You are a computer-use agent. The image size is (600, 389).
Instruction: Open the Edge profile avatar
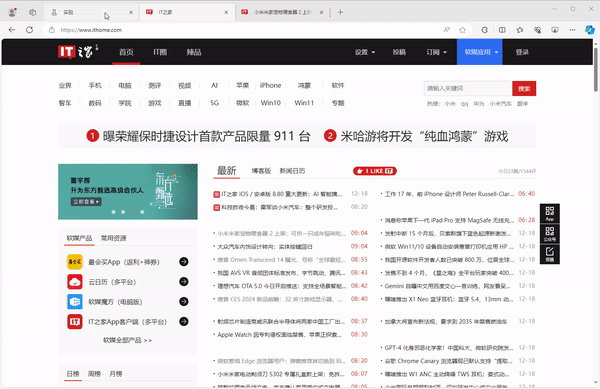point(13,12)
